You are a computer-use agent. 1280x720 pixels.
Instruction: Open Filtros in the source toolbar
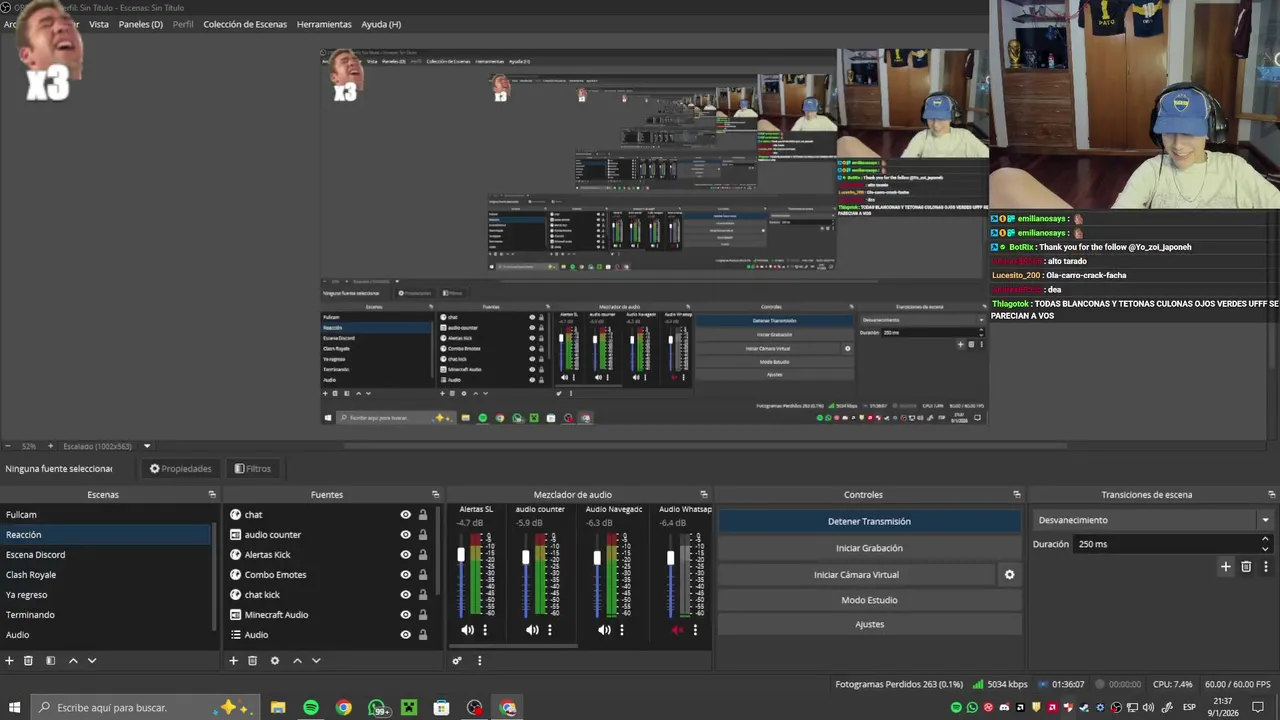[252, 468]
